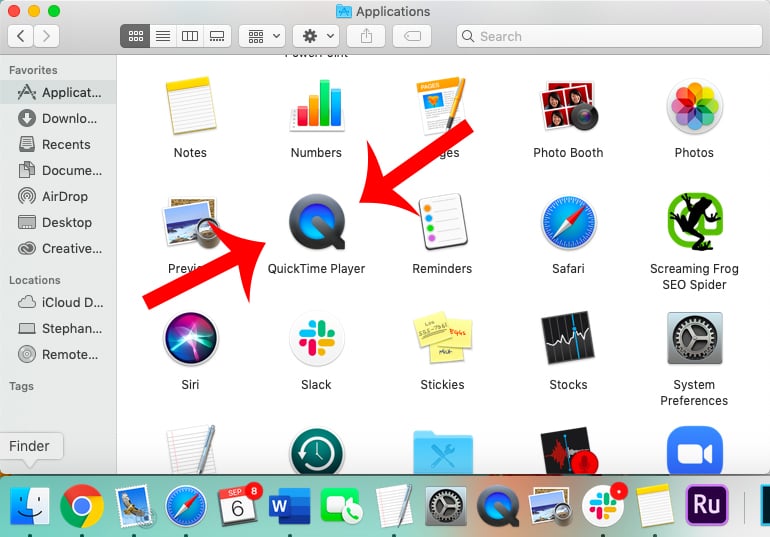The height and width of the screenshot is (537, 770).
Task: Open the Action gear menu
Action: pos(316,36)
